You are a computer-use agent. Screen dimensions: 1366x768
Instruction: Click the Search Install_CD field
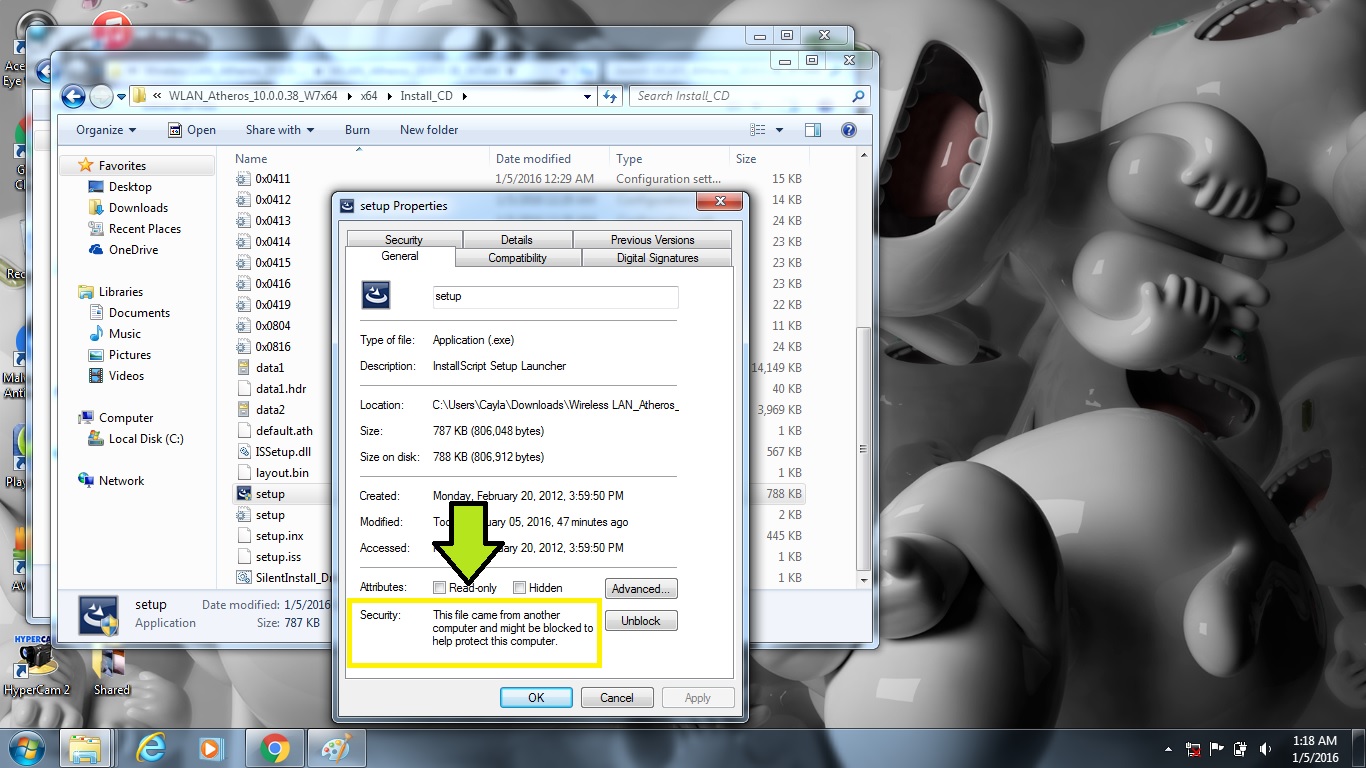click(749, 96)
